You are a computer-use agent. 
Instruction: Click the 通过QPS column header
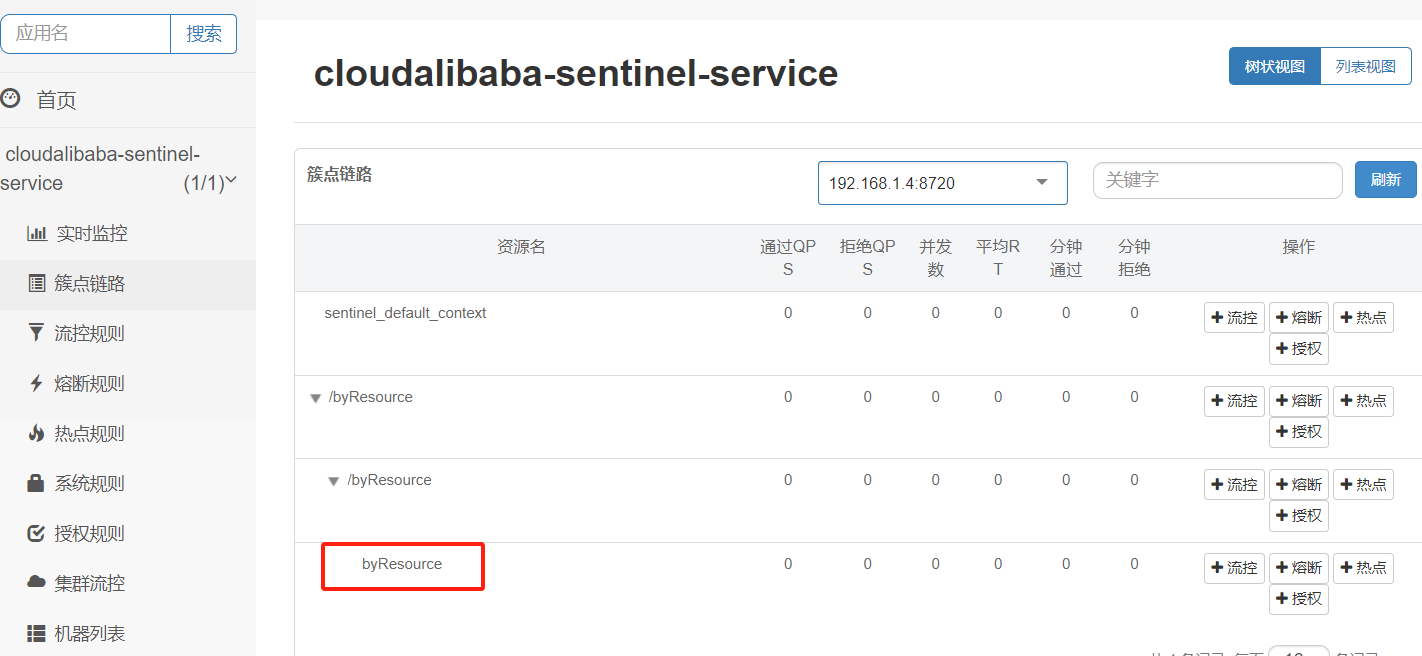(788, 258)
